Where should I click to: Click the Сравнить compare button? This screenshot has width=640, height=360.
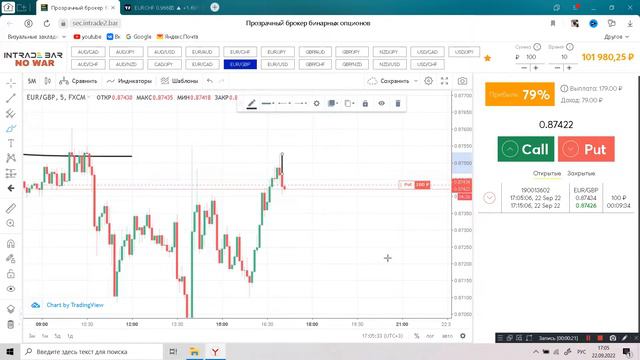coord(78,81)
